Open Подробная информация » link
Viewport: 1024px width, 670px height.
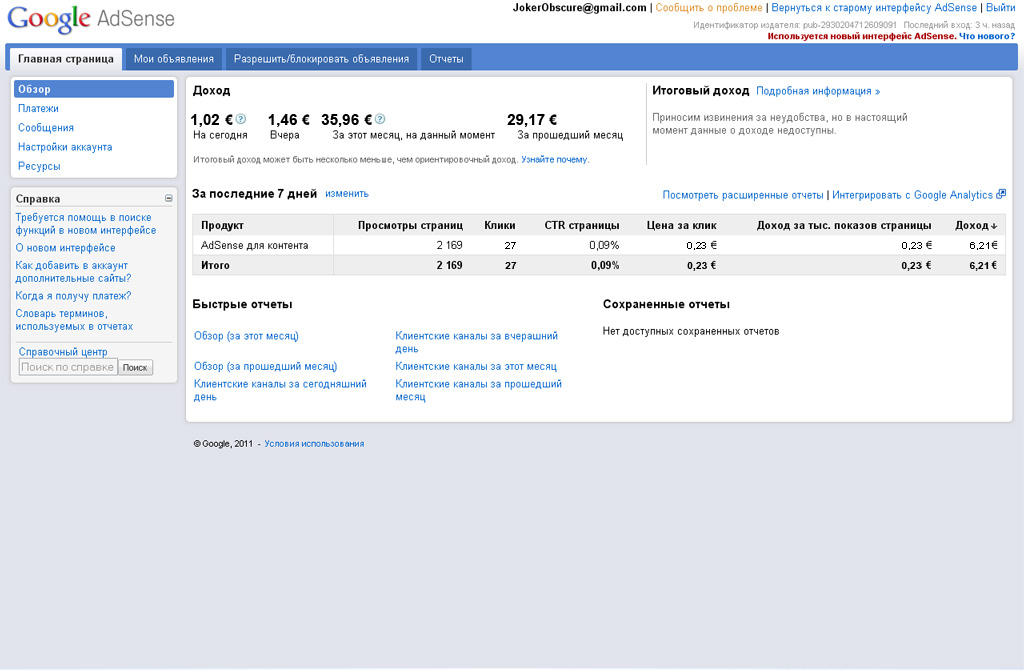(818, 91)
